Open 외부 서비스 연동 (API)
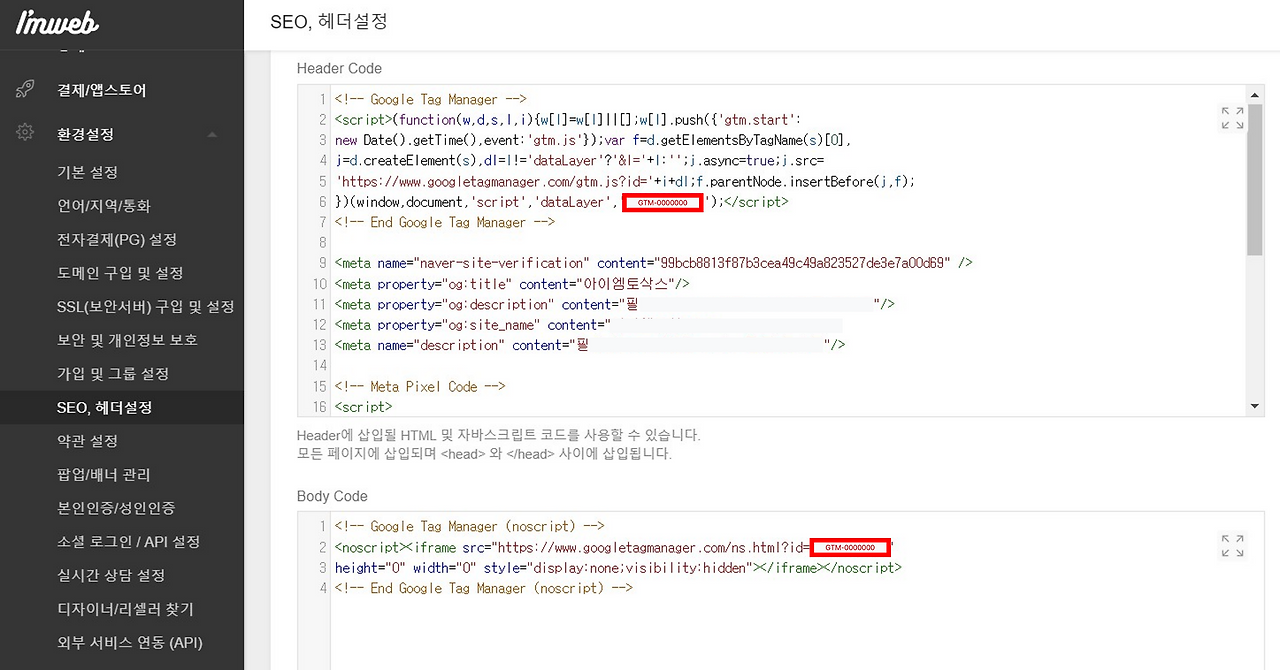The height and width of the screenshot is (670, 1280). tap(130, 643)
